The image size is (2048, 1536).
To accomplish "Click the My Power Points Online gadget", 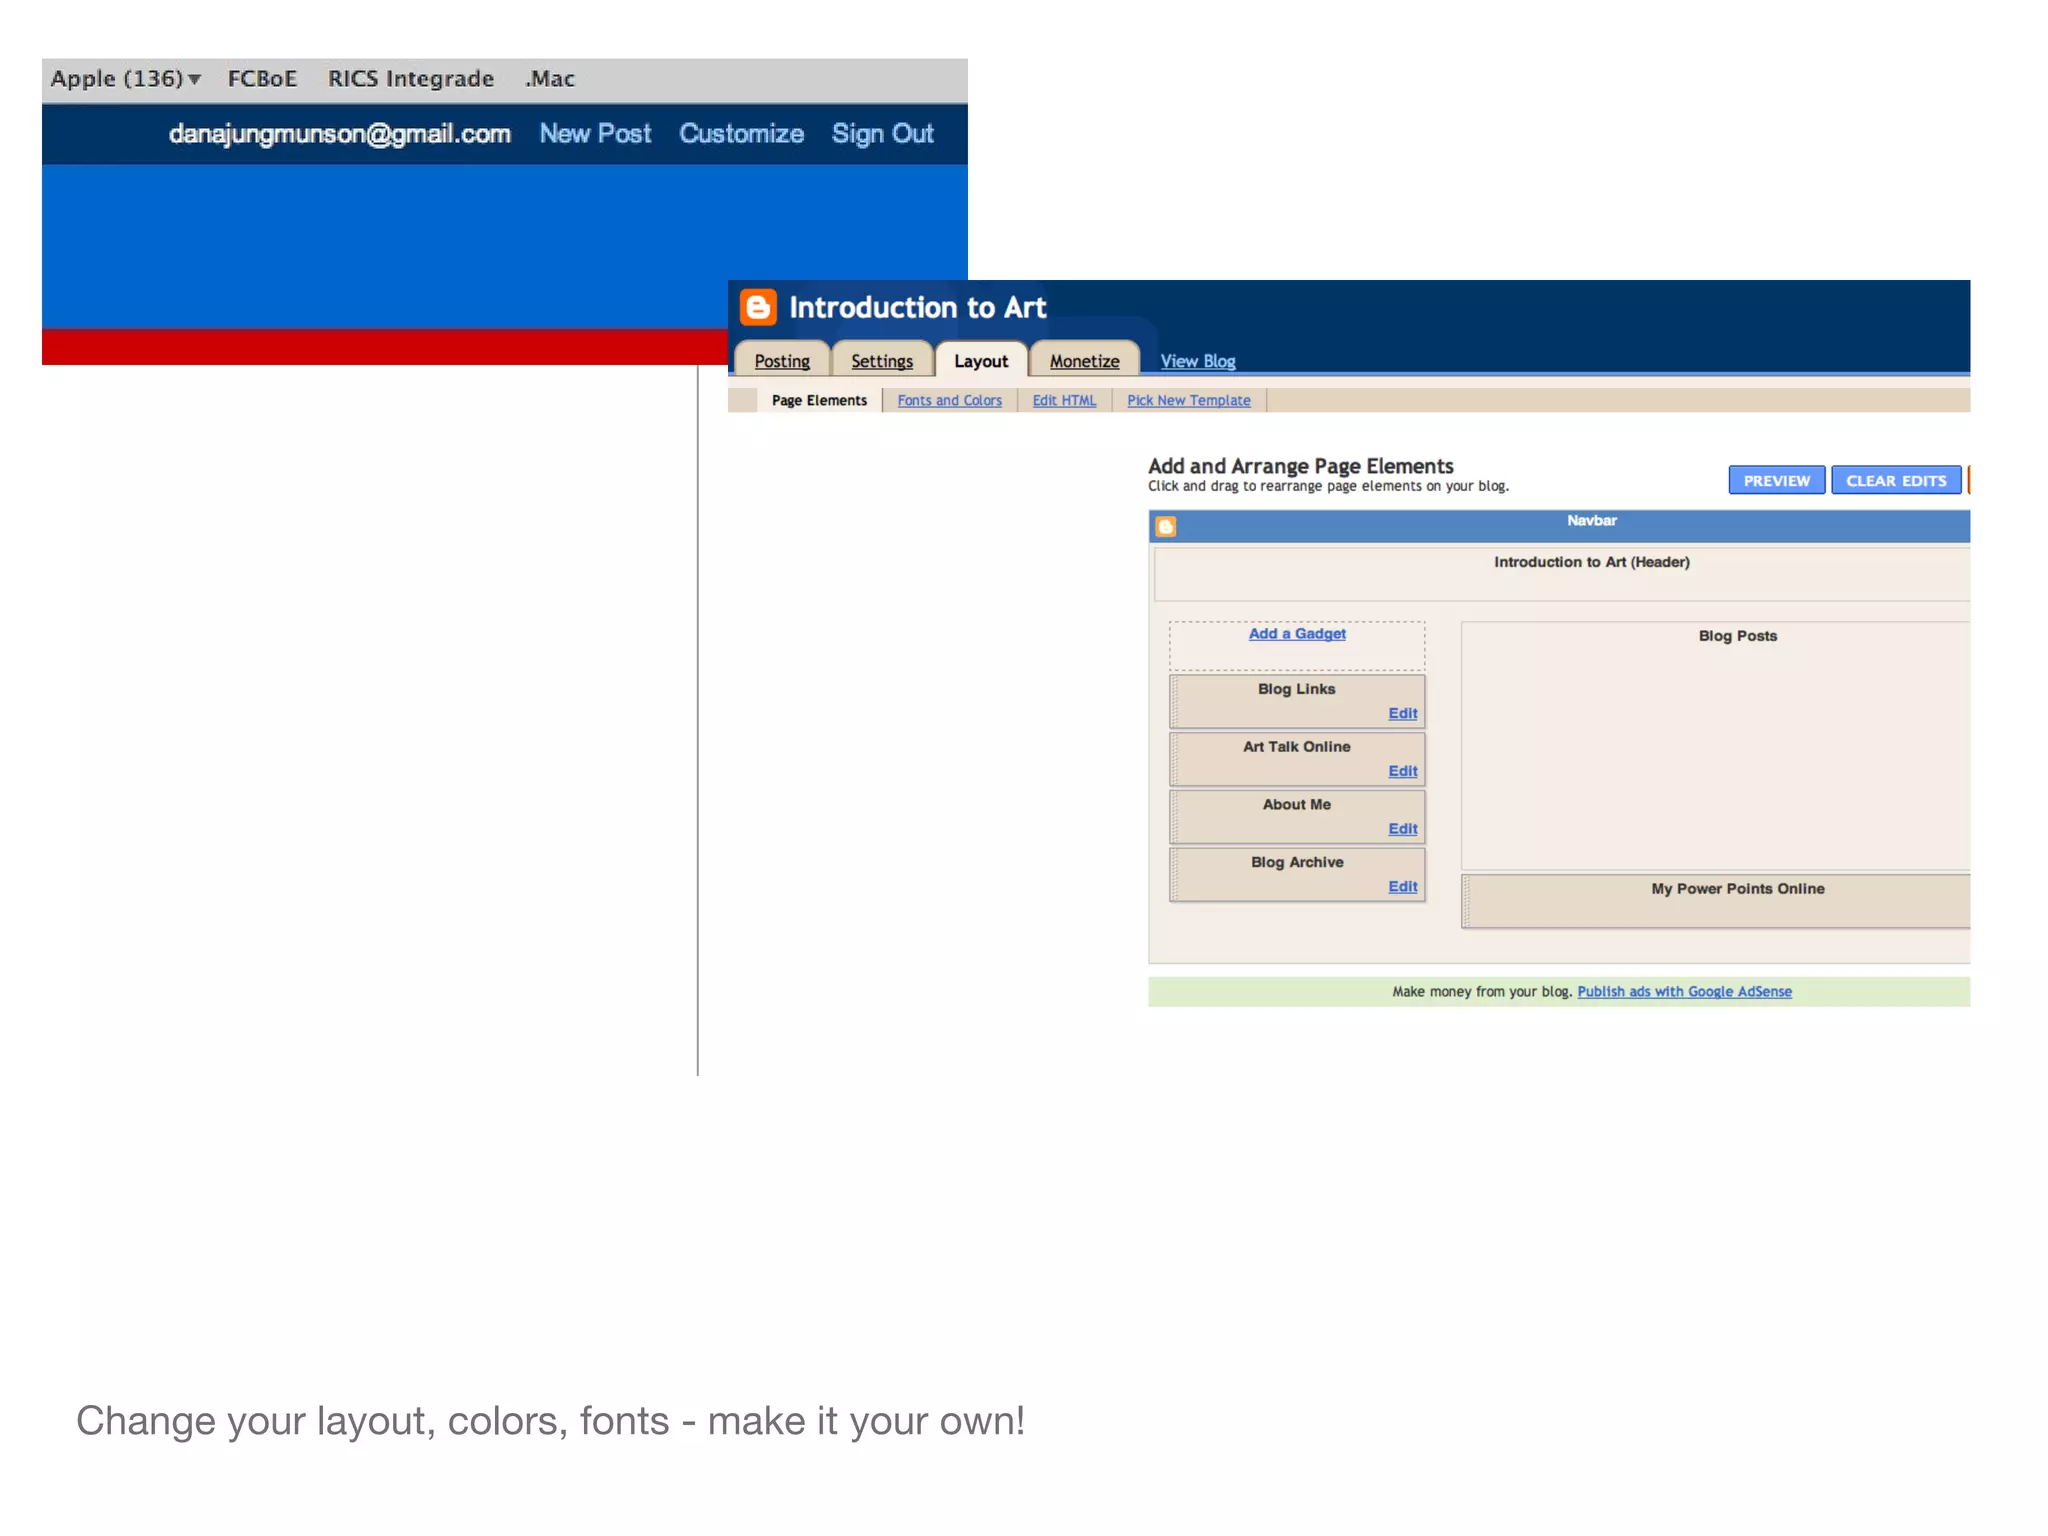I will (1716, 901).
